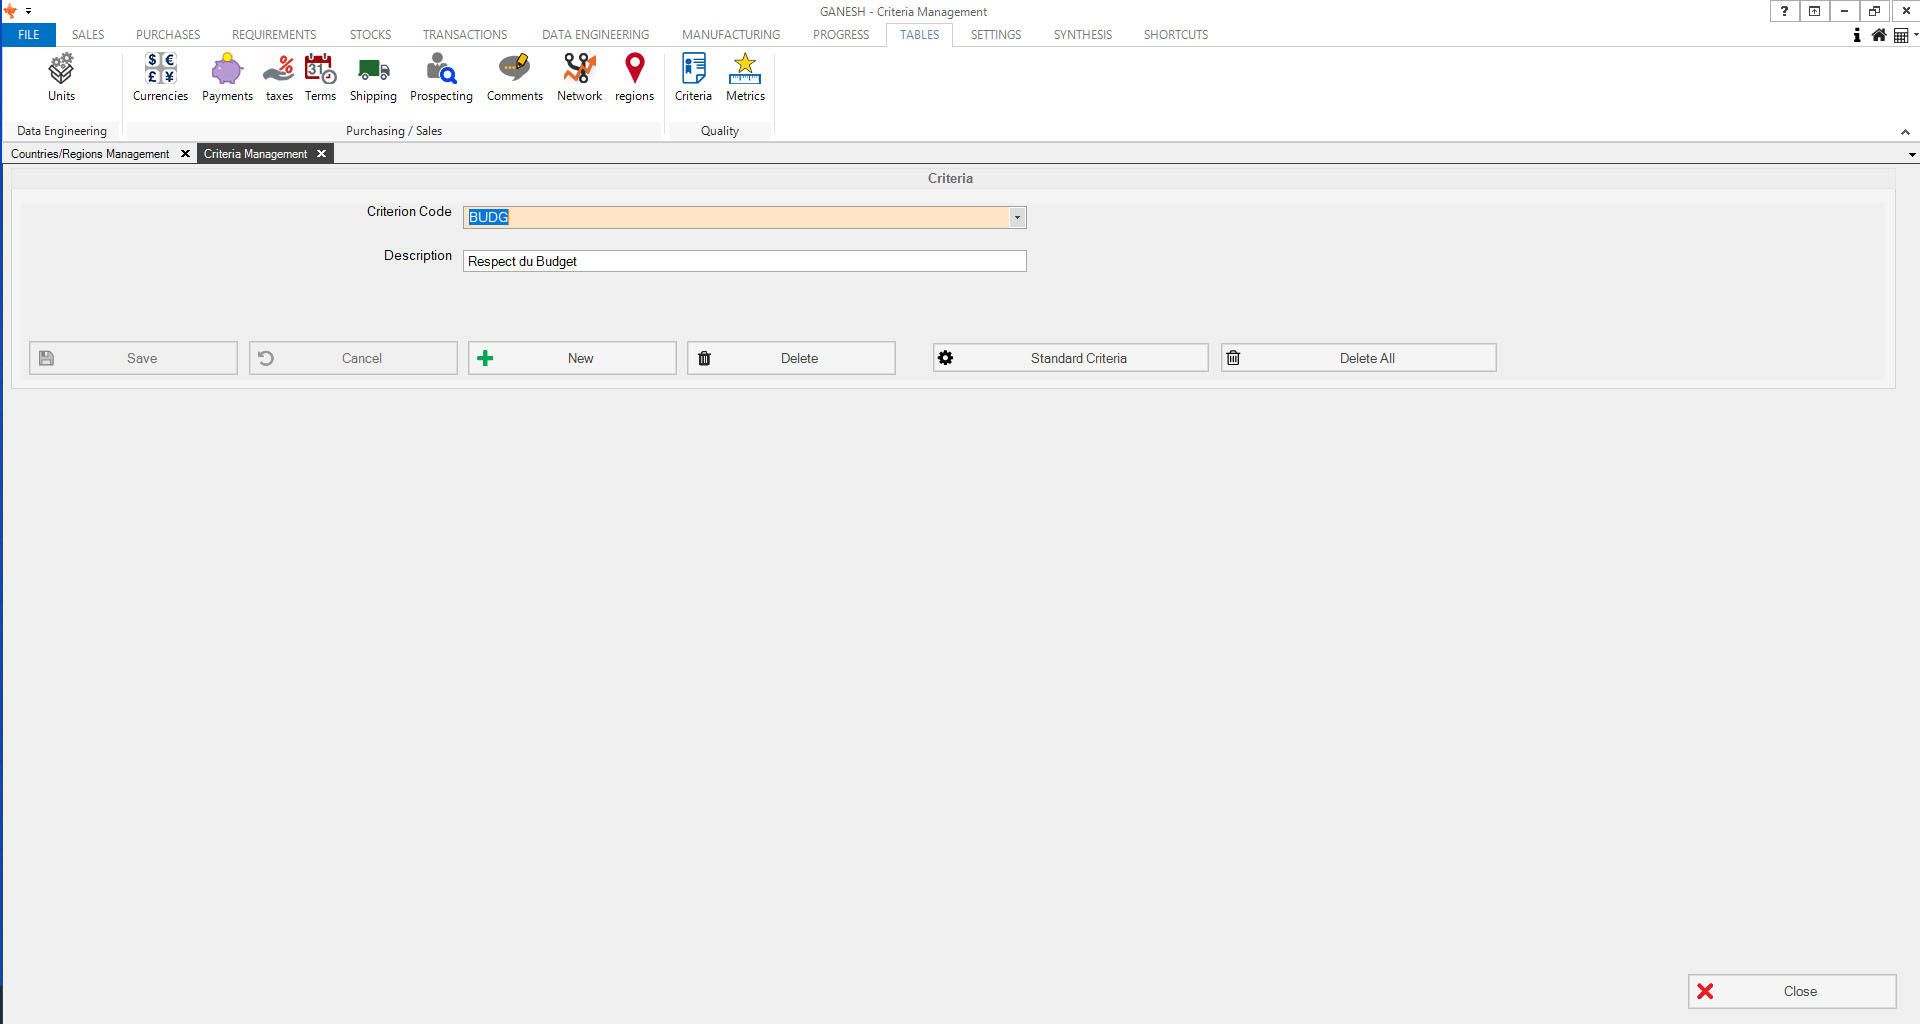1920x1024 pixels.
Task: Collapse the ribbon using the chevron
Action: click(1905, 132)
